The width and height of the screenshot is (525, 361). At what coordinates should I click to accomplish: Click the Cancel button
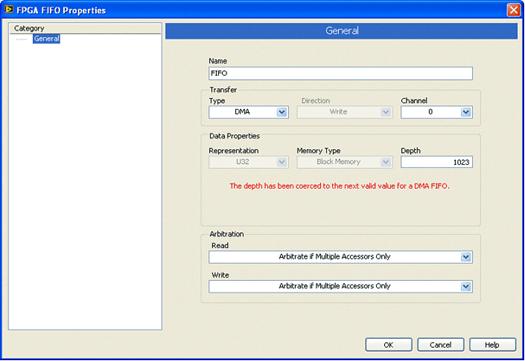click(441, 345)
